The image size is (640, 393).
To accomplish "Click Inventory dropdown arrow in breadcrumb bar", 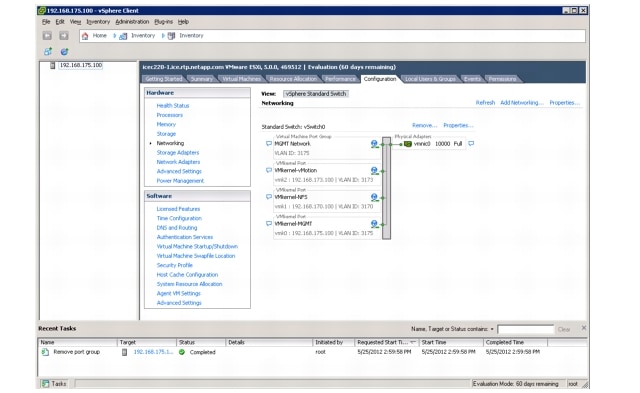I will (163, 36).
